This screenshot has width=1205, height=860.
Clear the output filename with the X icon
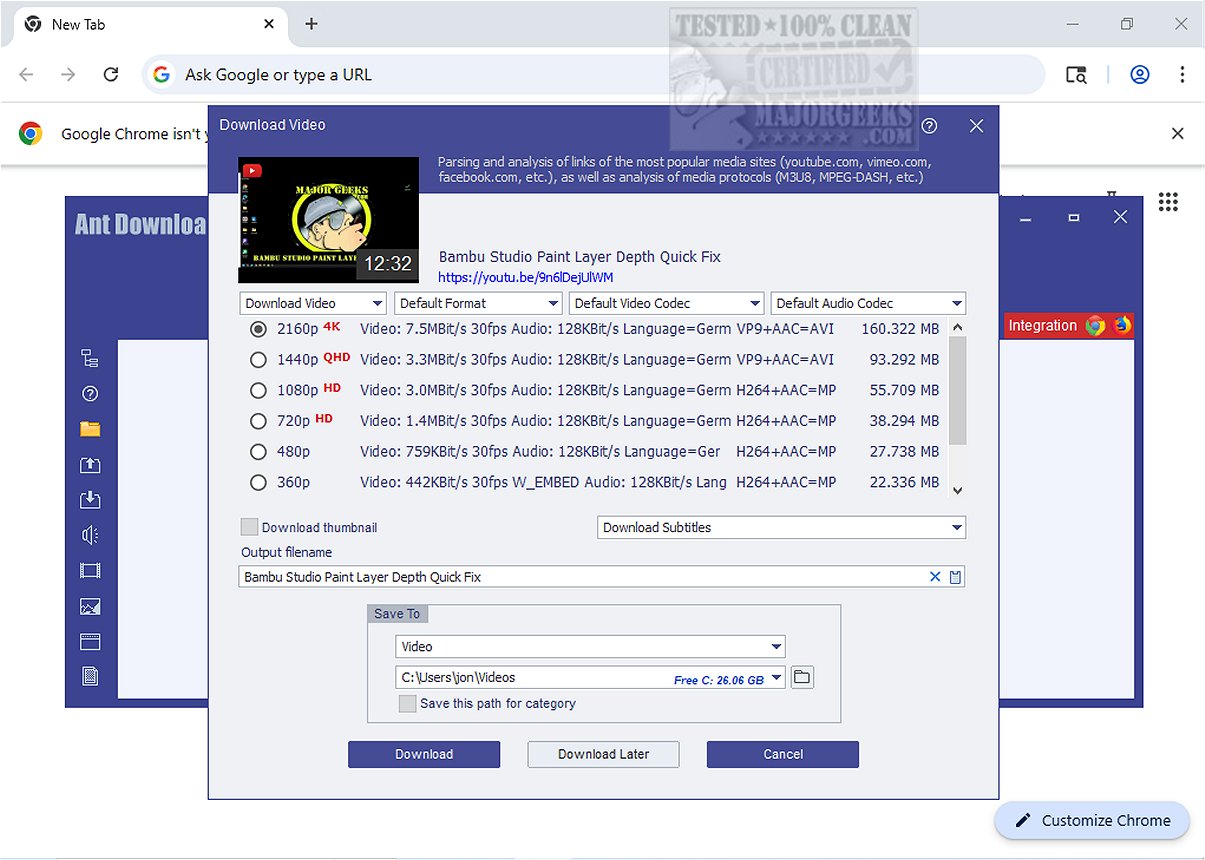(x=935, y=577)
